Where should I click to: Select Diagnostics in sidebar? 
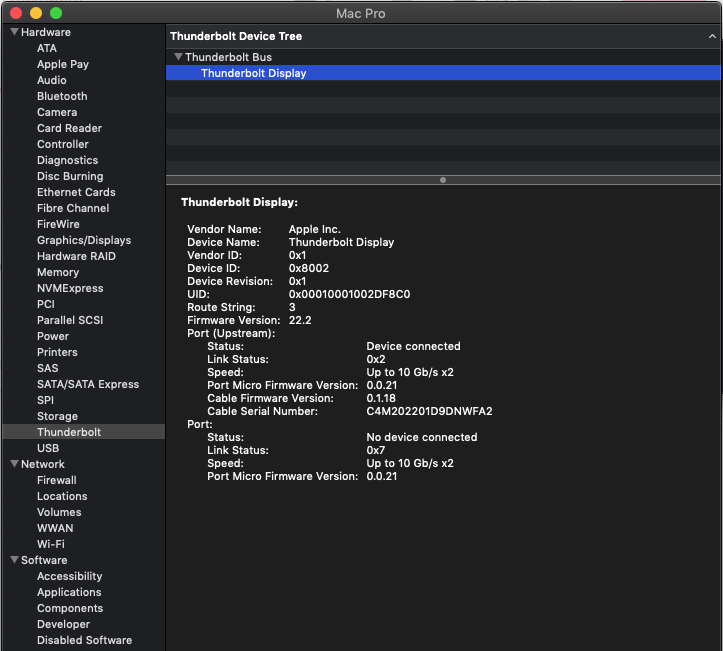tap(68, 160)
